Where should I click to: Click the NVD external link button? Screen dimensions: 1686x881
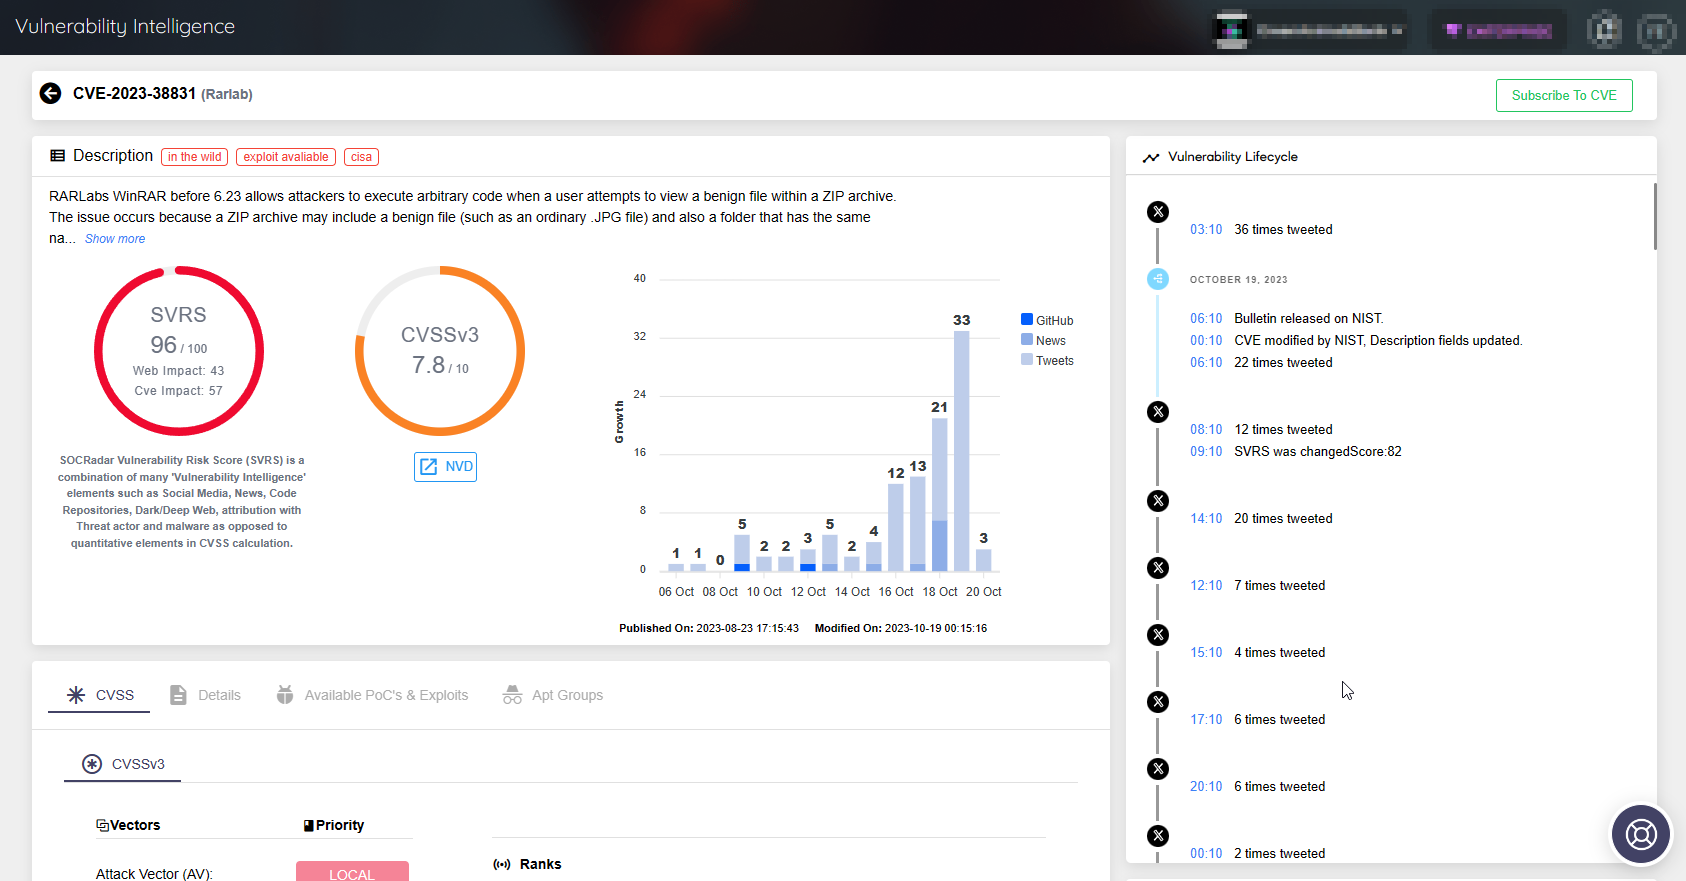(445, 467)
